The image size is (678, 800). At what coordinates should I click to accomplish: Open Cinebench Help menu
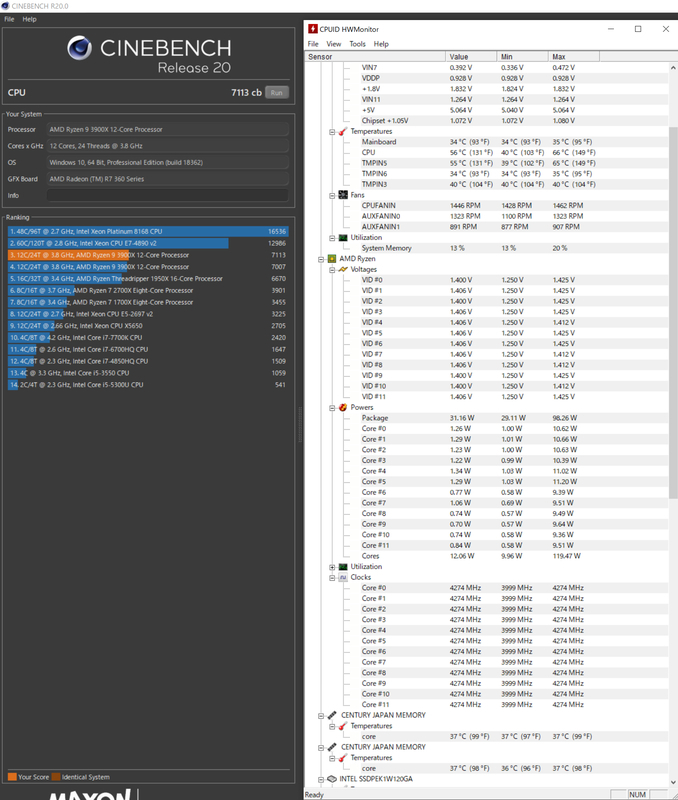click(x=29, y=19)
